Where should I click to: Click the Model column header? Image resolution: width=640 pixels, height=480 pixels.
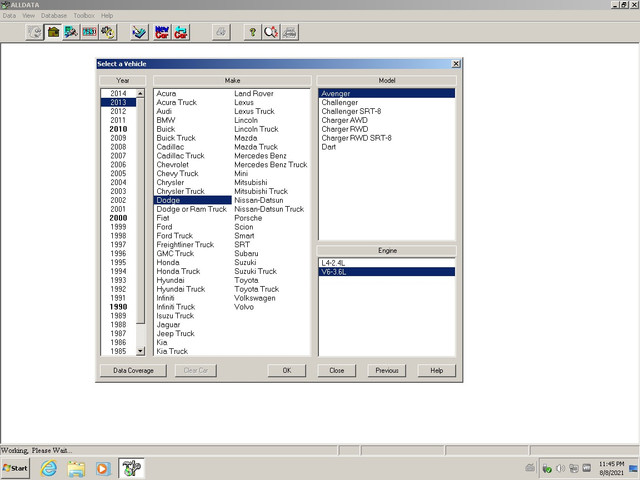tap(387, 80)
